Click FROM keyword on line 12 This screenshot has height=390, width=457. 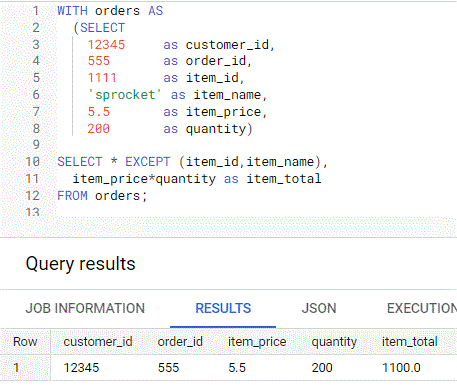[72, 196]
